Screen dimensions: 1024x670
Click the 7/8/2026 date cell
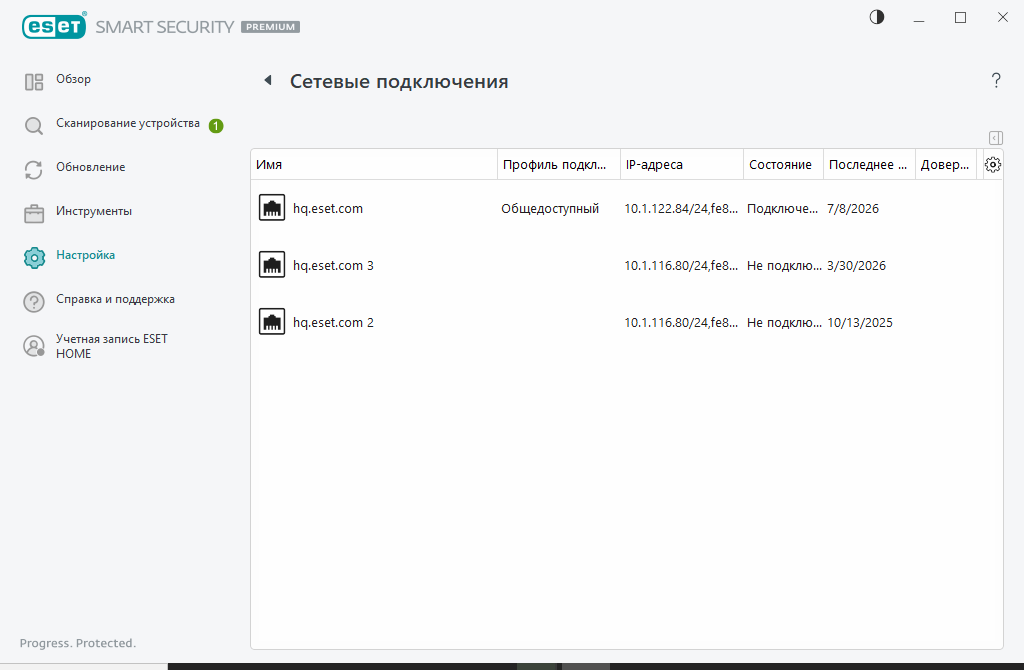coord(853,208)
